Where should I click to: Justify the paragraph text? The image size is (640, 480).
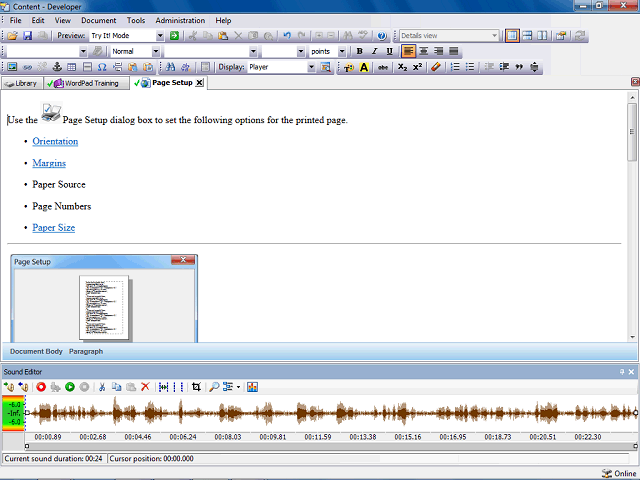tap(453, 51)
